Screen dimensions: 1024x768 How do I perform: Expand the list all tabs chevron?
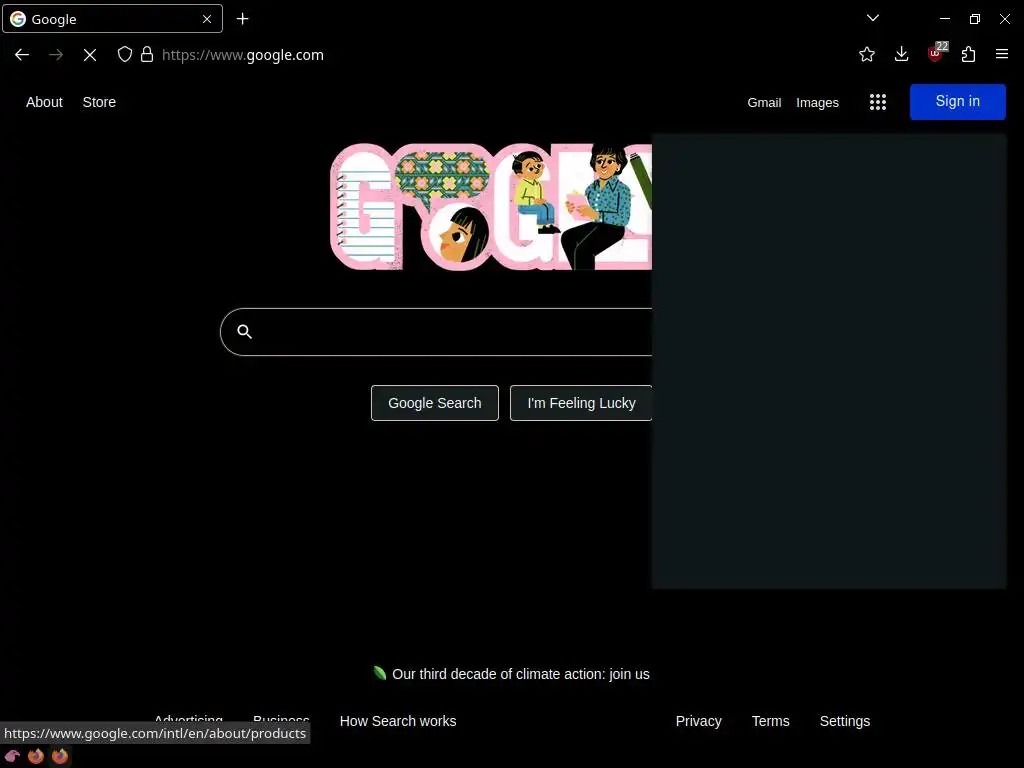point(872,18)
